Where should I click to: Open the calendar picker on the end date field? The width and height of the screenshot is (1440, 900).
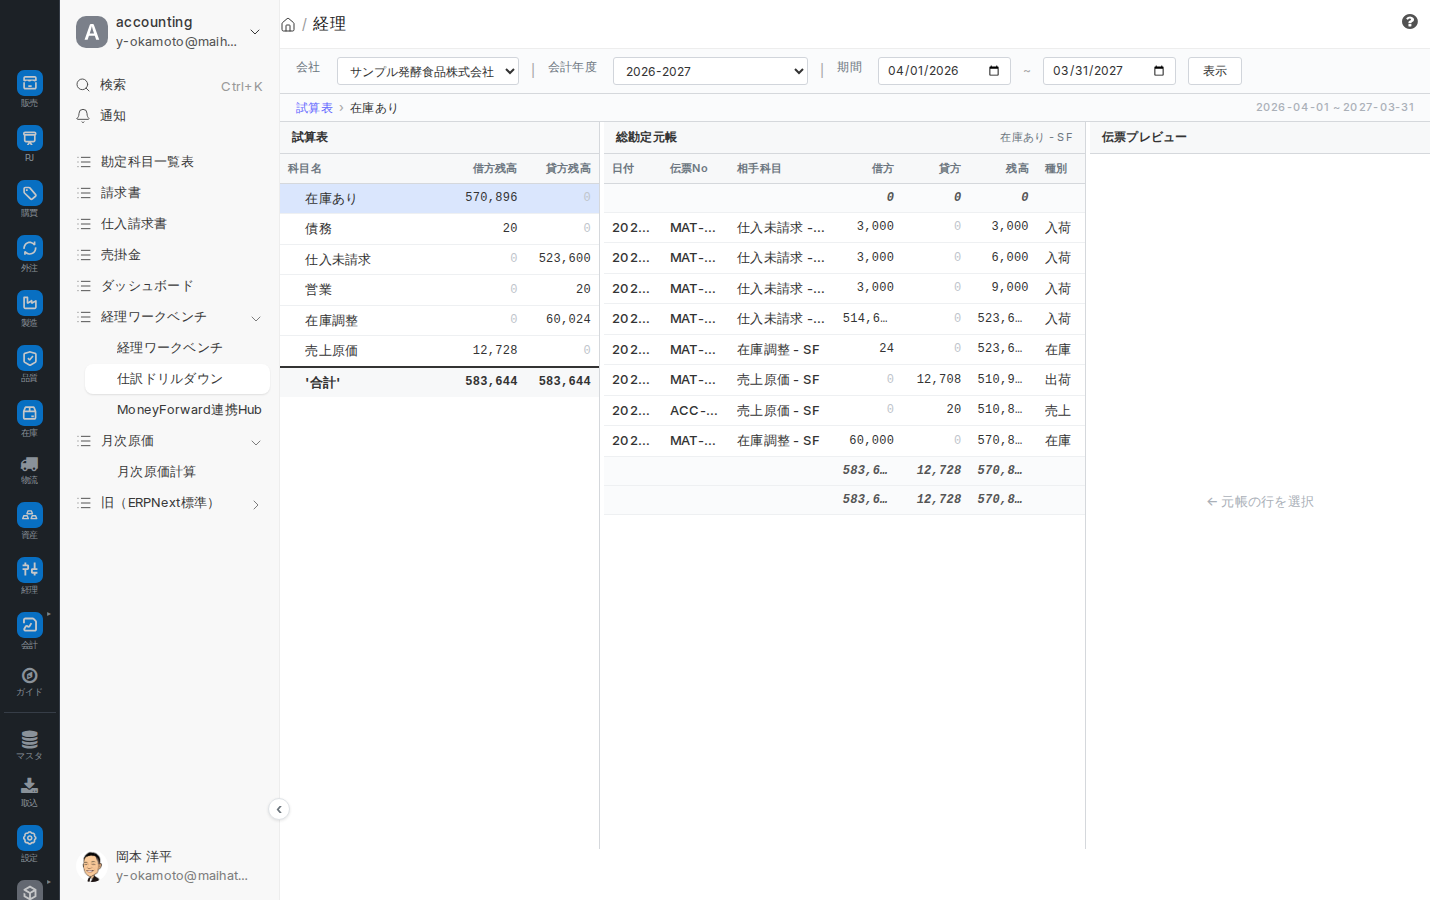pyautogui.click(x=1159, y=71)
